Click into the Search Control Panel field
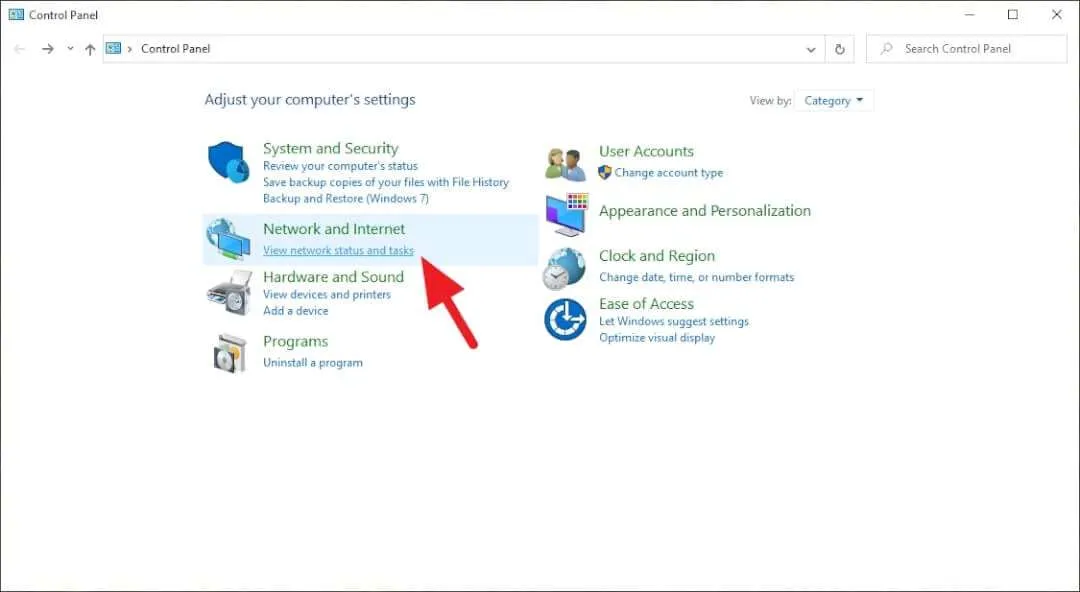1080x592 pixels. click(x=966, y=49)
